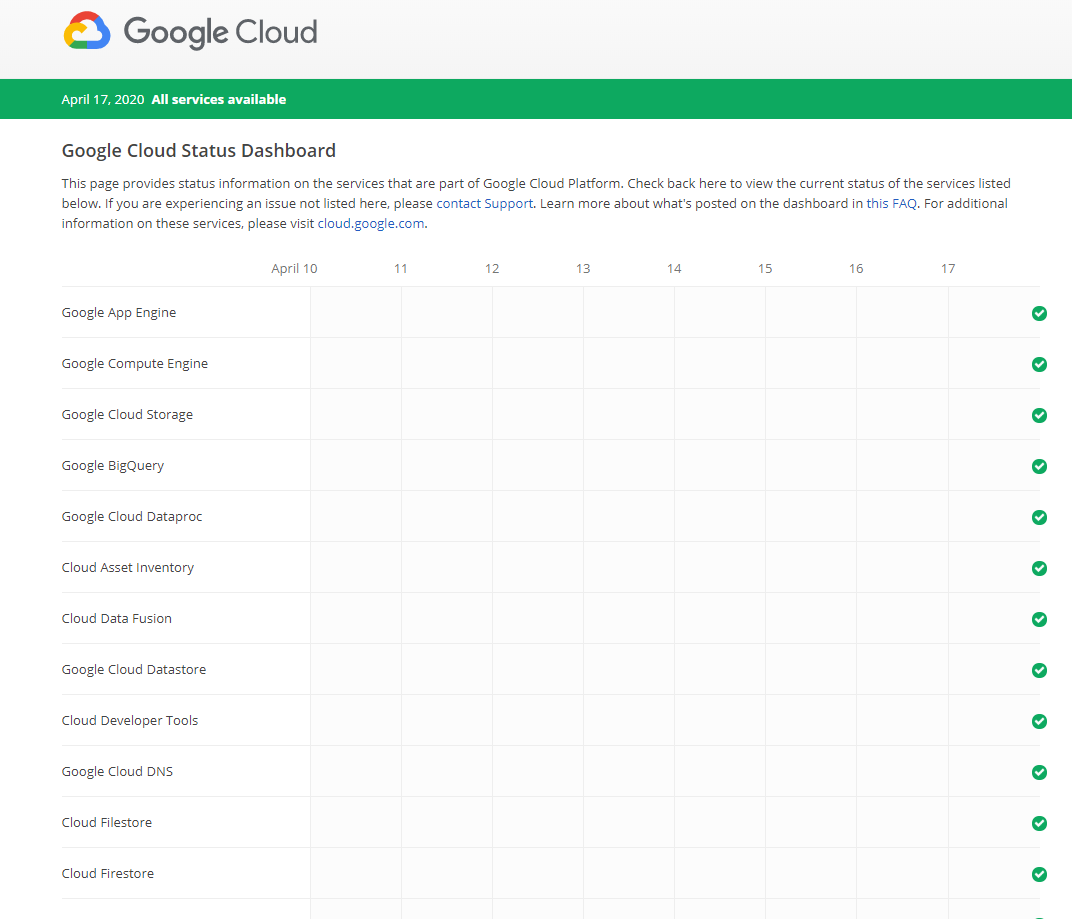Open the this FAQ link
The height and width of the screenshot is (919, 1072).
pos(892,203)
